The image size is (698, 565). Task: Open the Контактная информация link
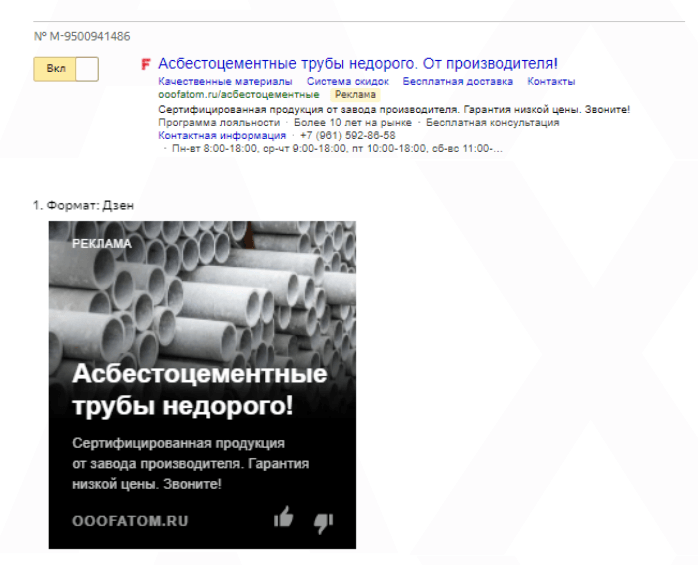pyautogui.click(x=222, y=135)
